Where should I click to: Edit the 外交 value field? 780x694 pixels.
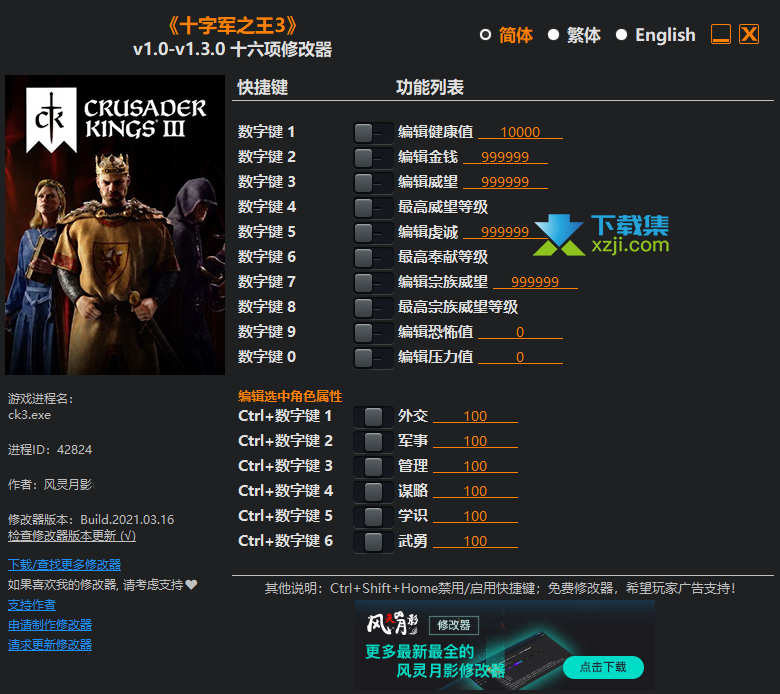476,416
